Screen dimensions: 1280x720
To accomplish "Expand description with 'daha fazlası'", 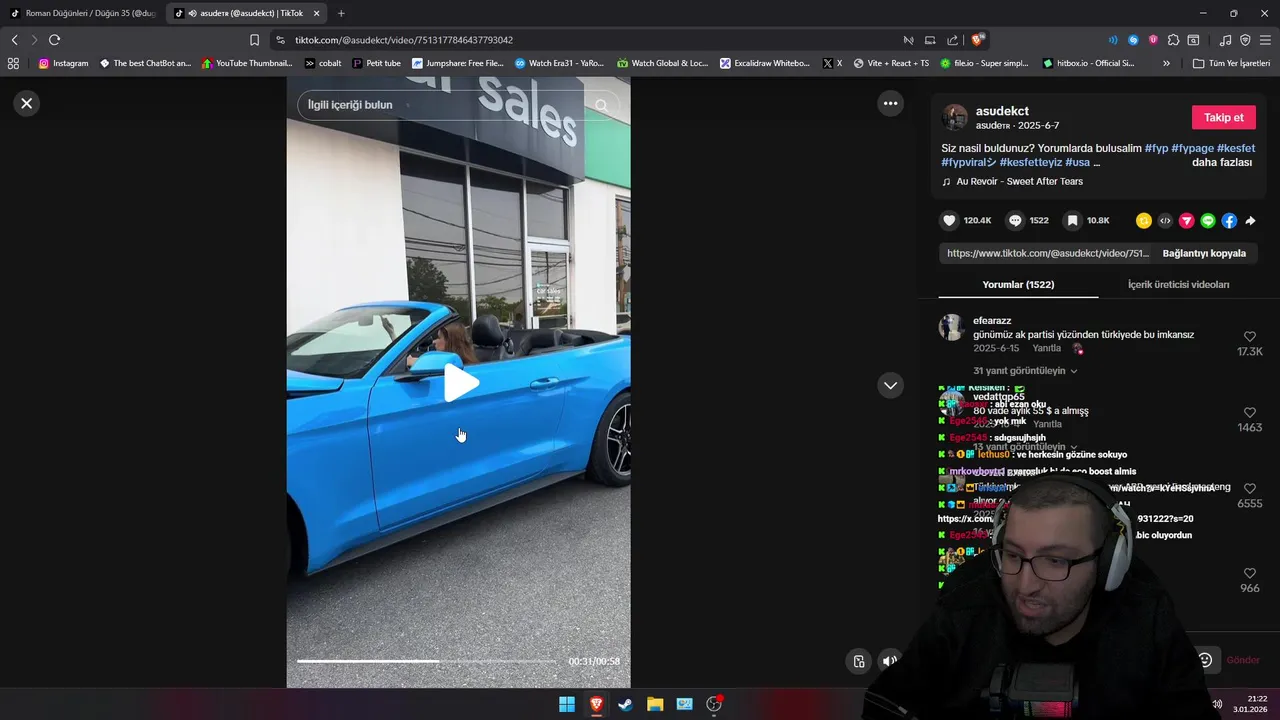I will [1221, 162].
